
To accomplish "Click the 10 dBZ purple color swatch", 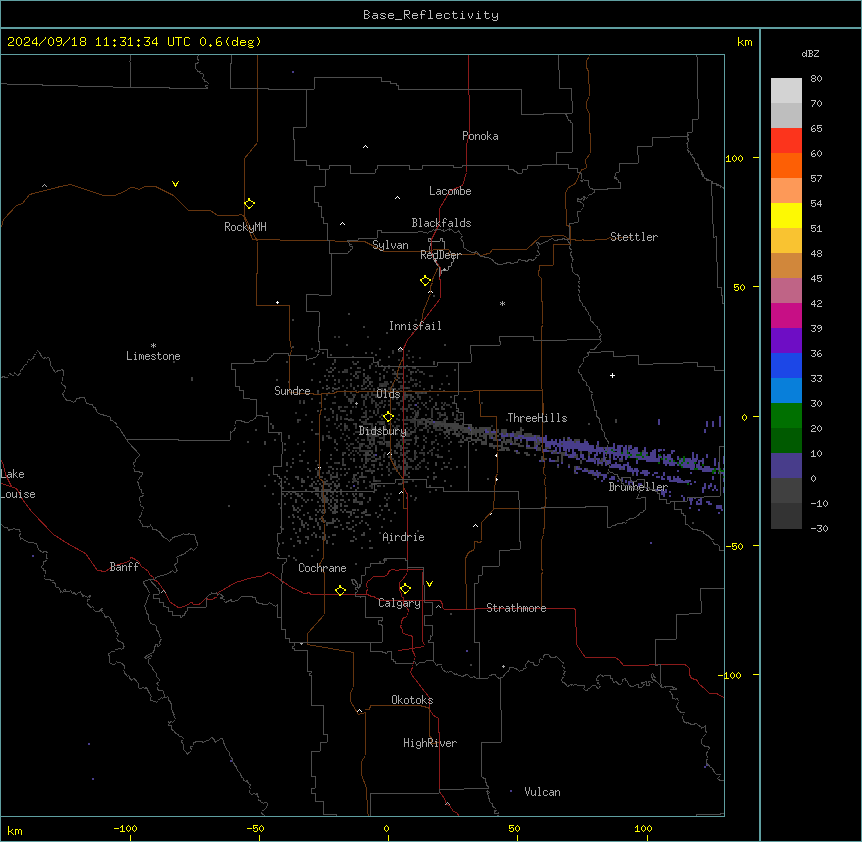I will click(x=786, y=466).
